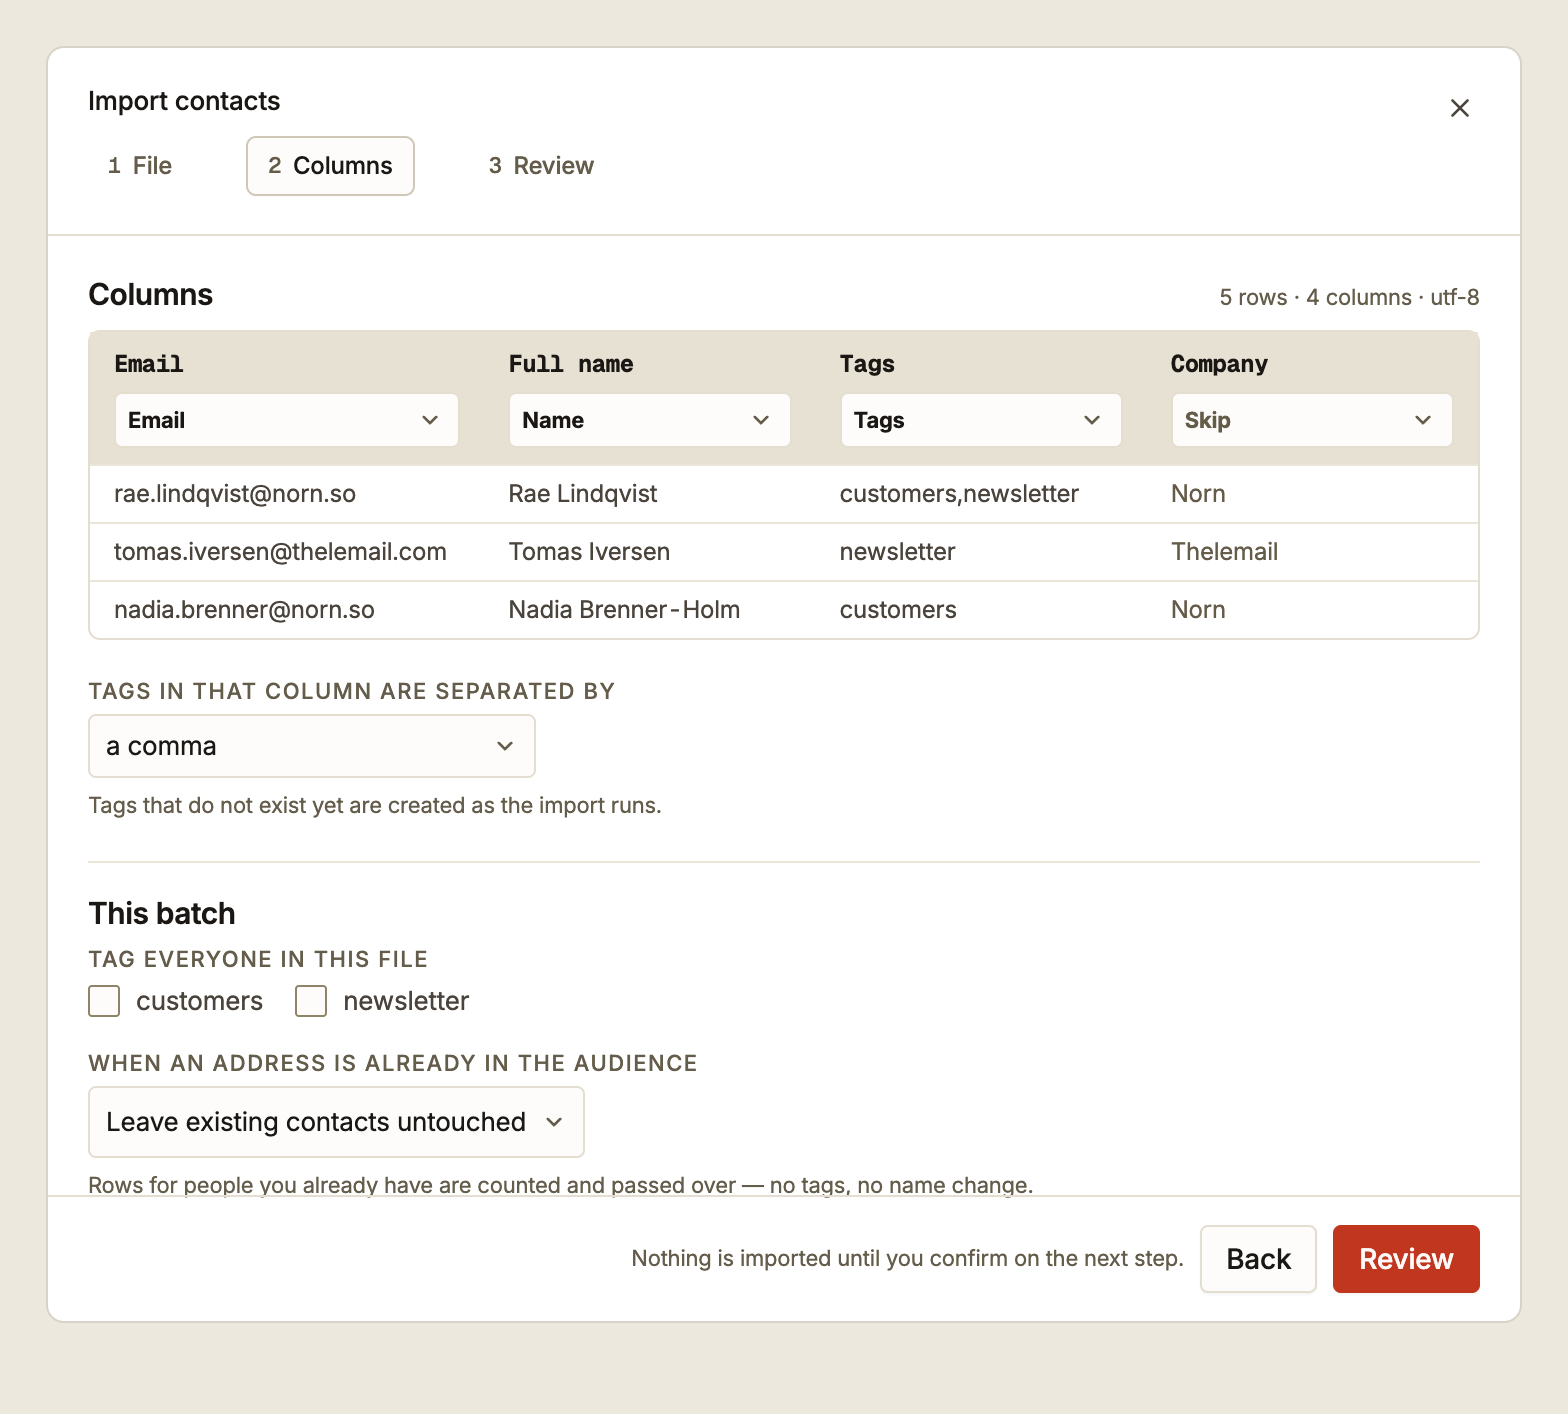1568x1414 pixels.
Task: Click the name Rae Lindqvist
Action: [583, 494]
